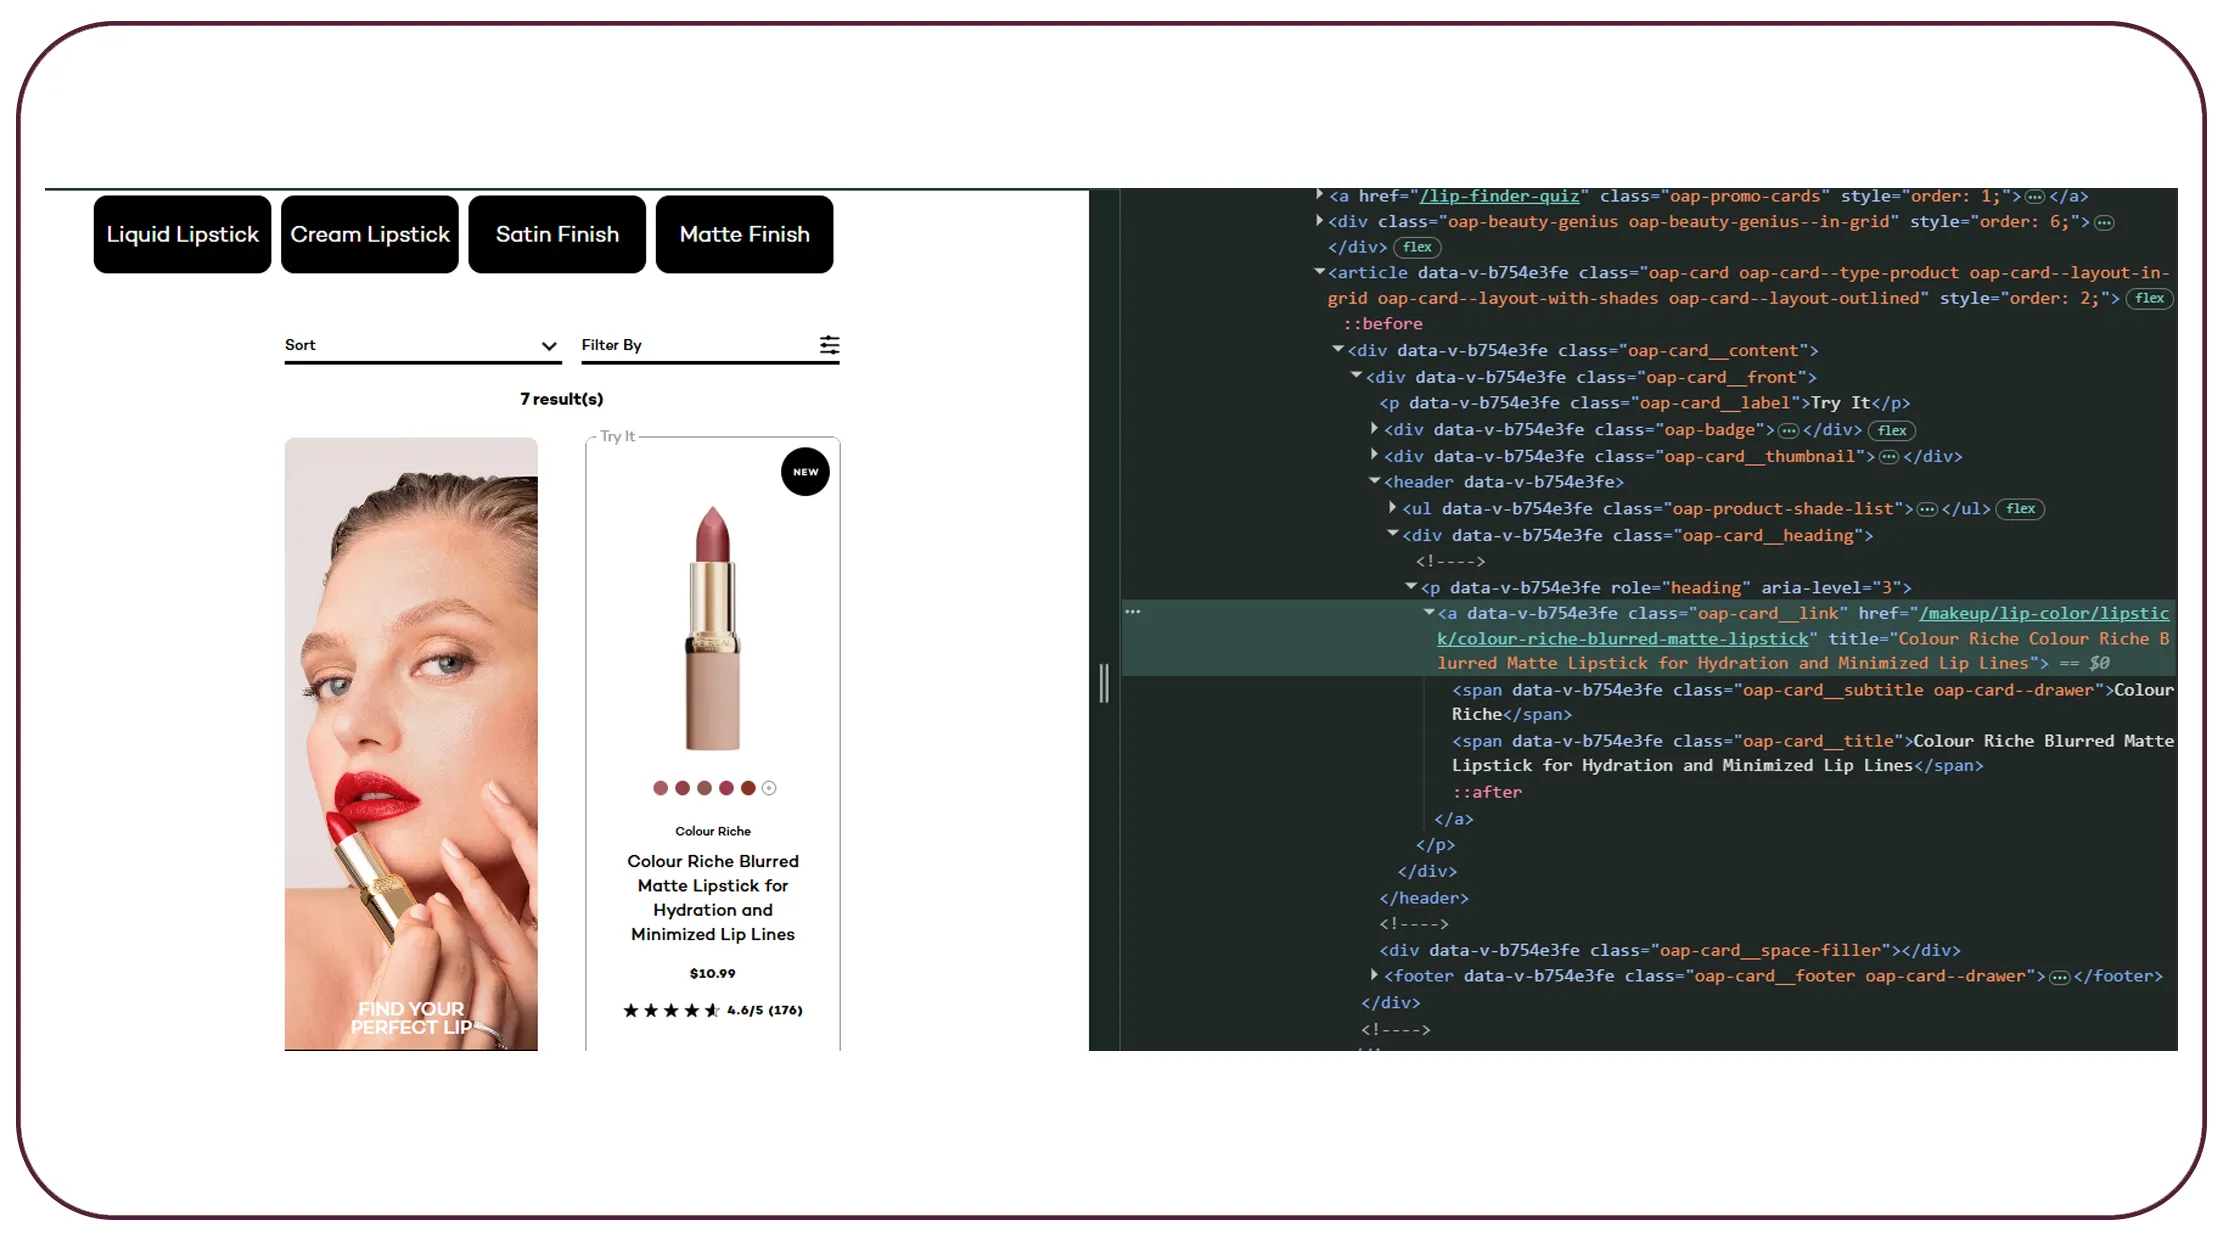The width and height of the screenshot is (2223, 1240).
Task: Expand ellipsis in the oap-card__thumbnail row
Action: pos(1888,457)
